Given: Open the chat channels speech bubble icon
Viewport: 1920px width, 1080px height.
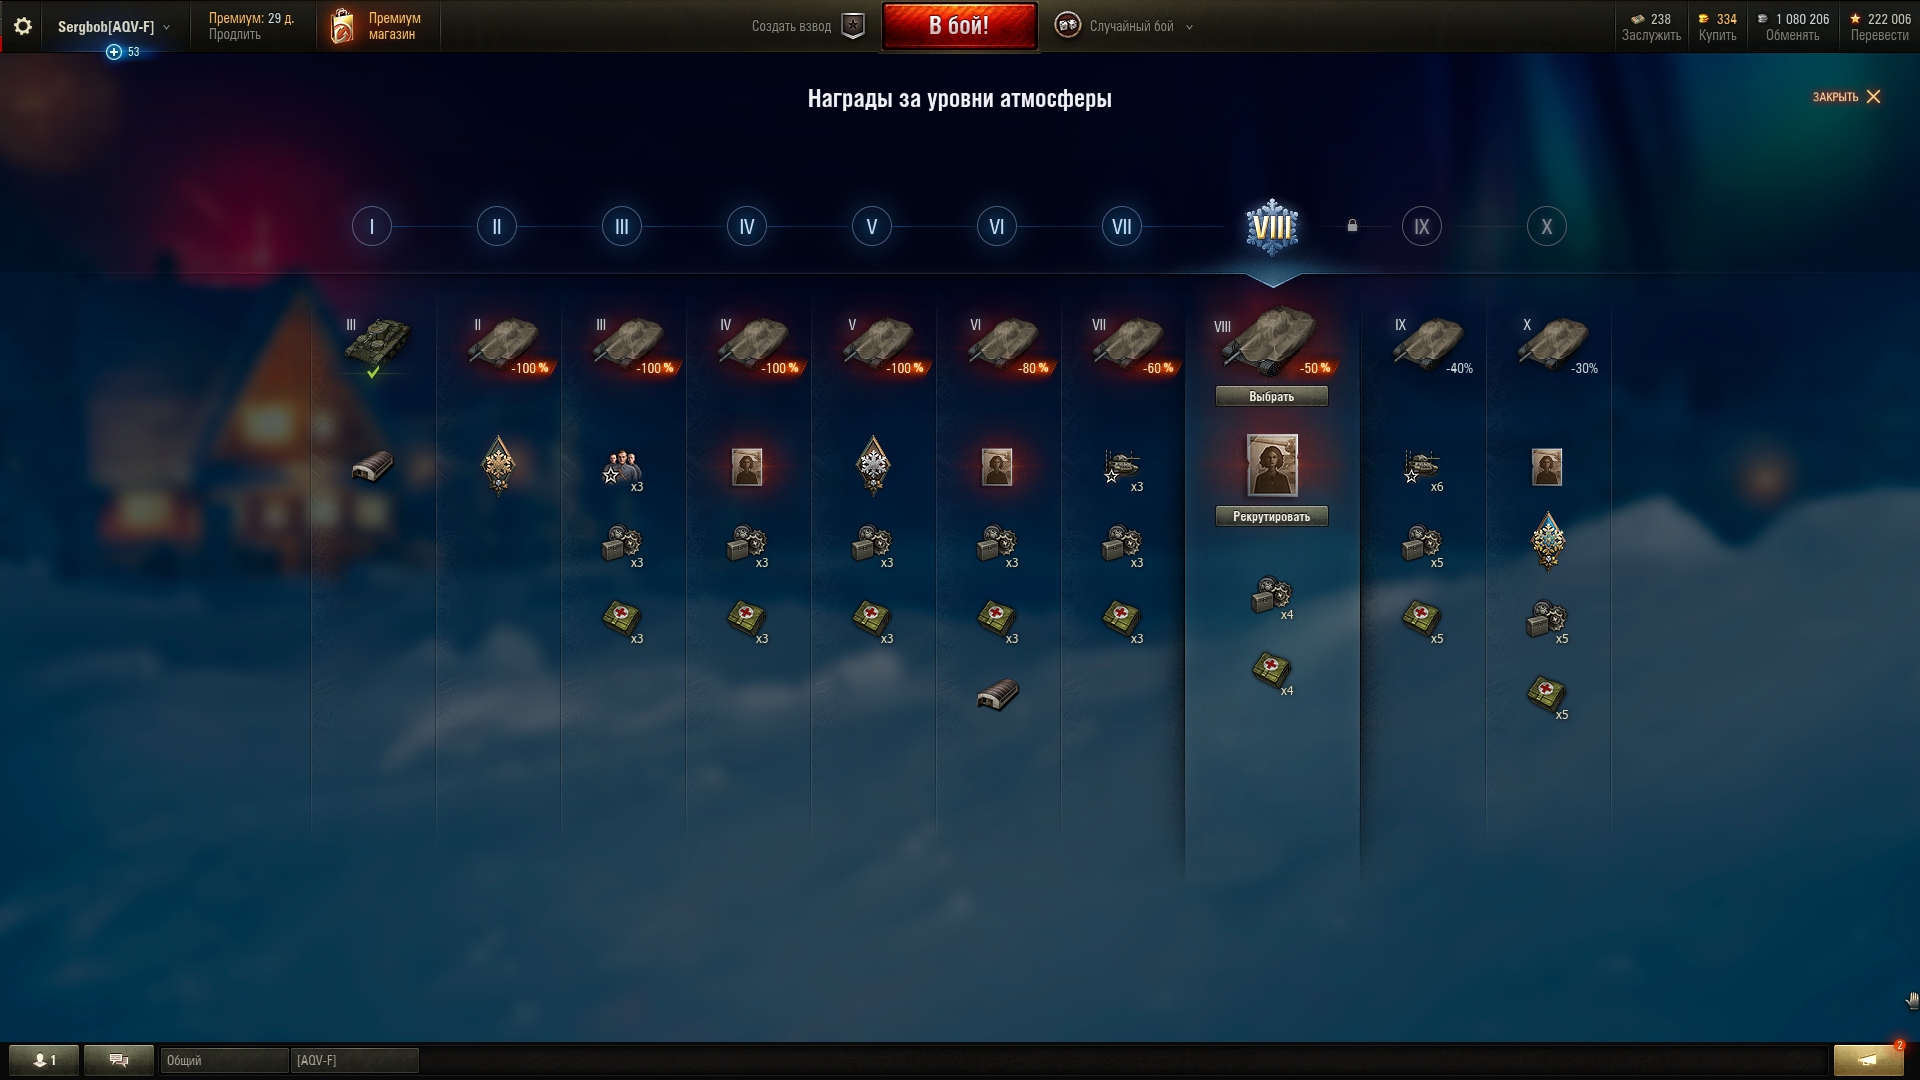Looking at the screenshot, I should 119,1060.
